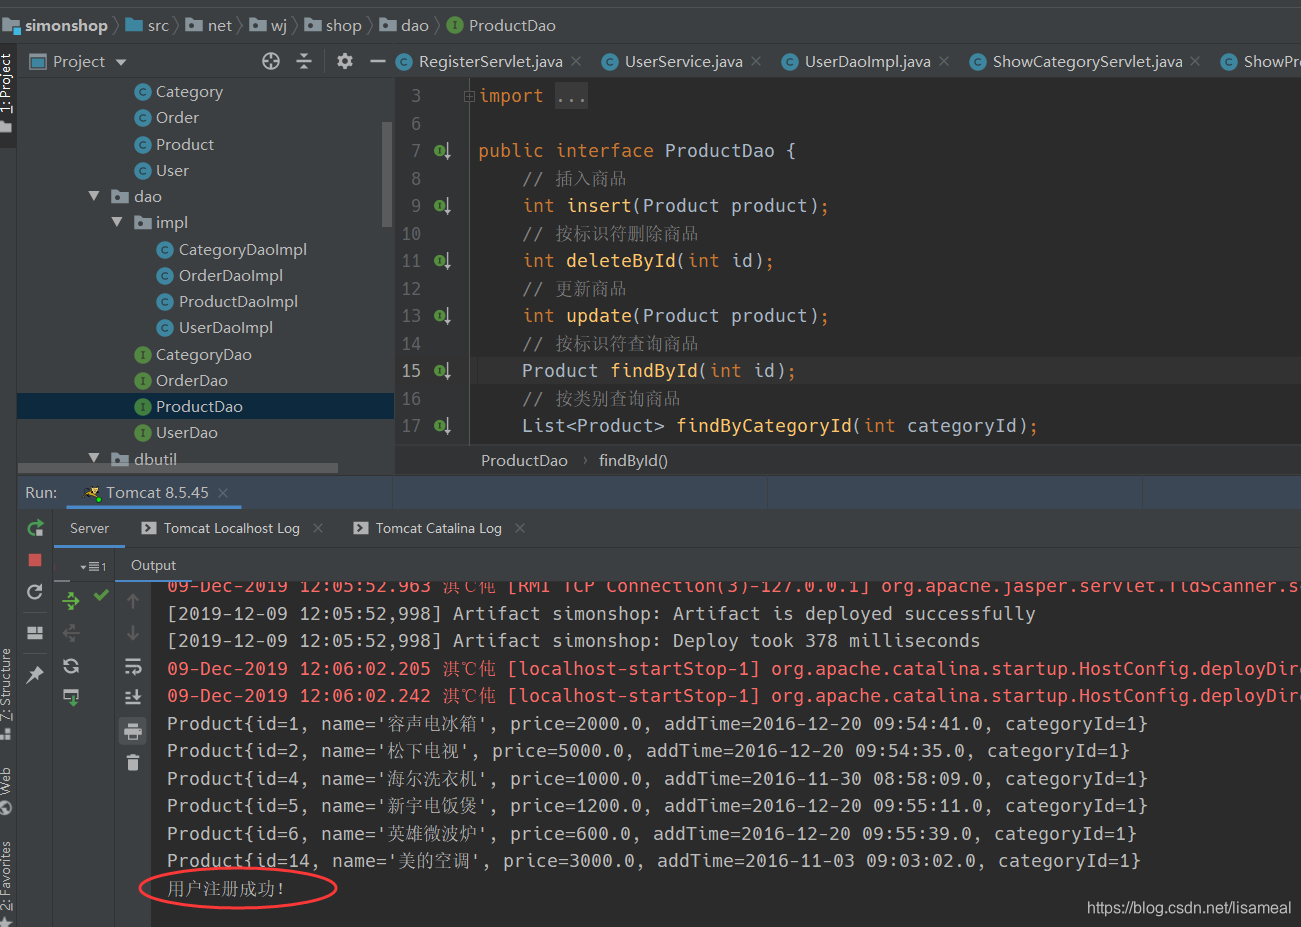
Task: Pin the Run tab
Action: click(x=35, y=675)
